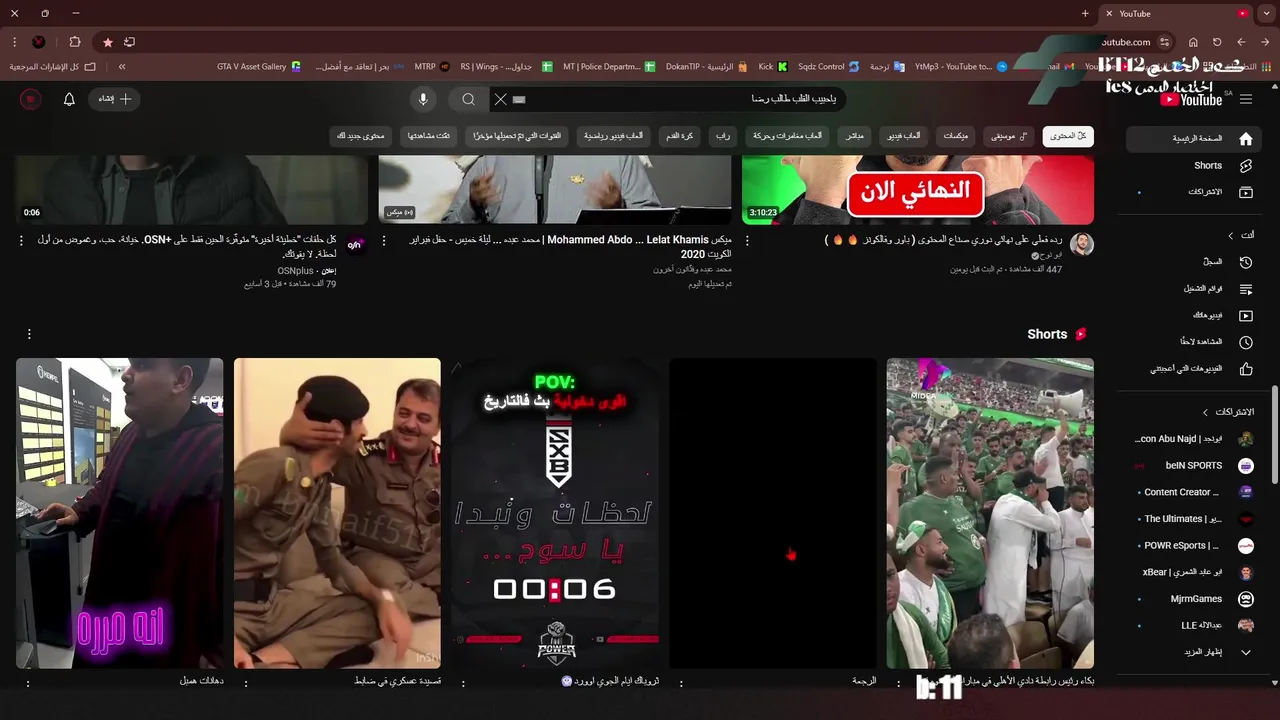Viewport: 1280px width, 720px height.
Task: Open bookmarks overflow chevron on bookmarks bar
Action: click(x=122, y=67)
